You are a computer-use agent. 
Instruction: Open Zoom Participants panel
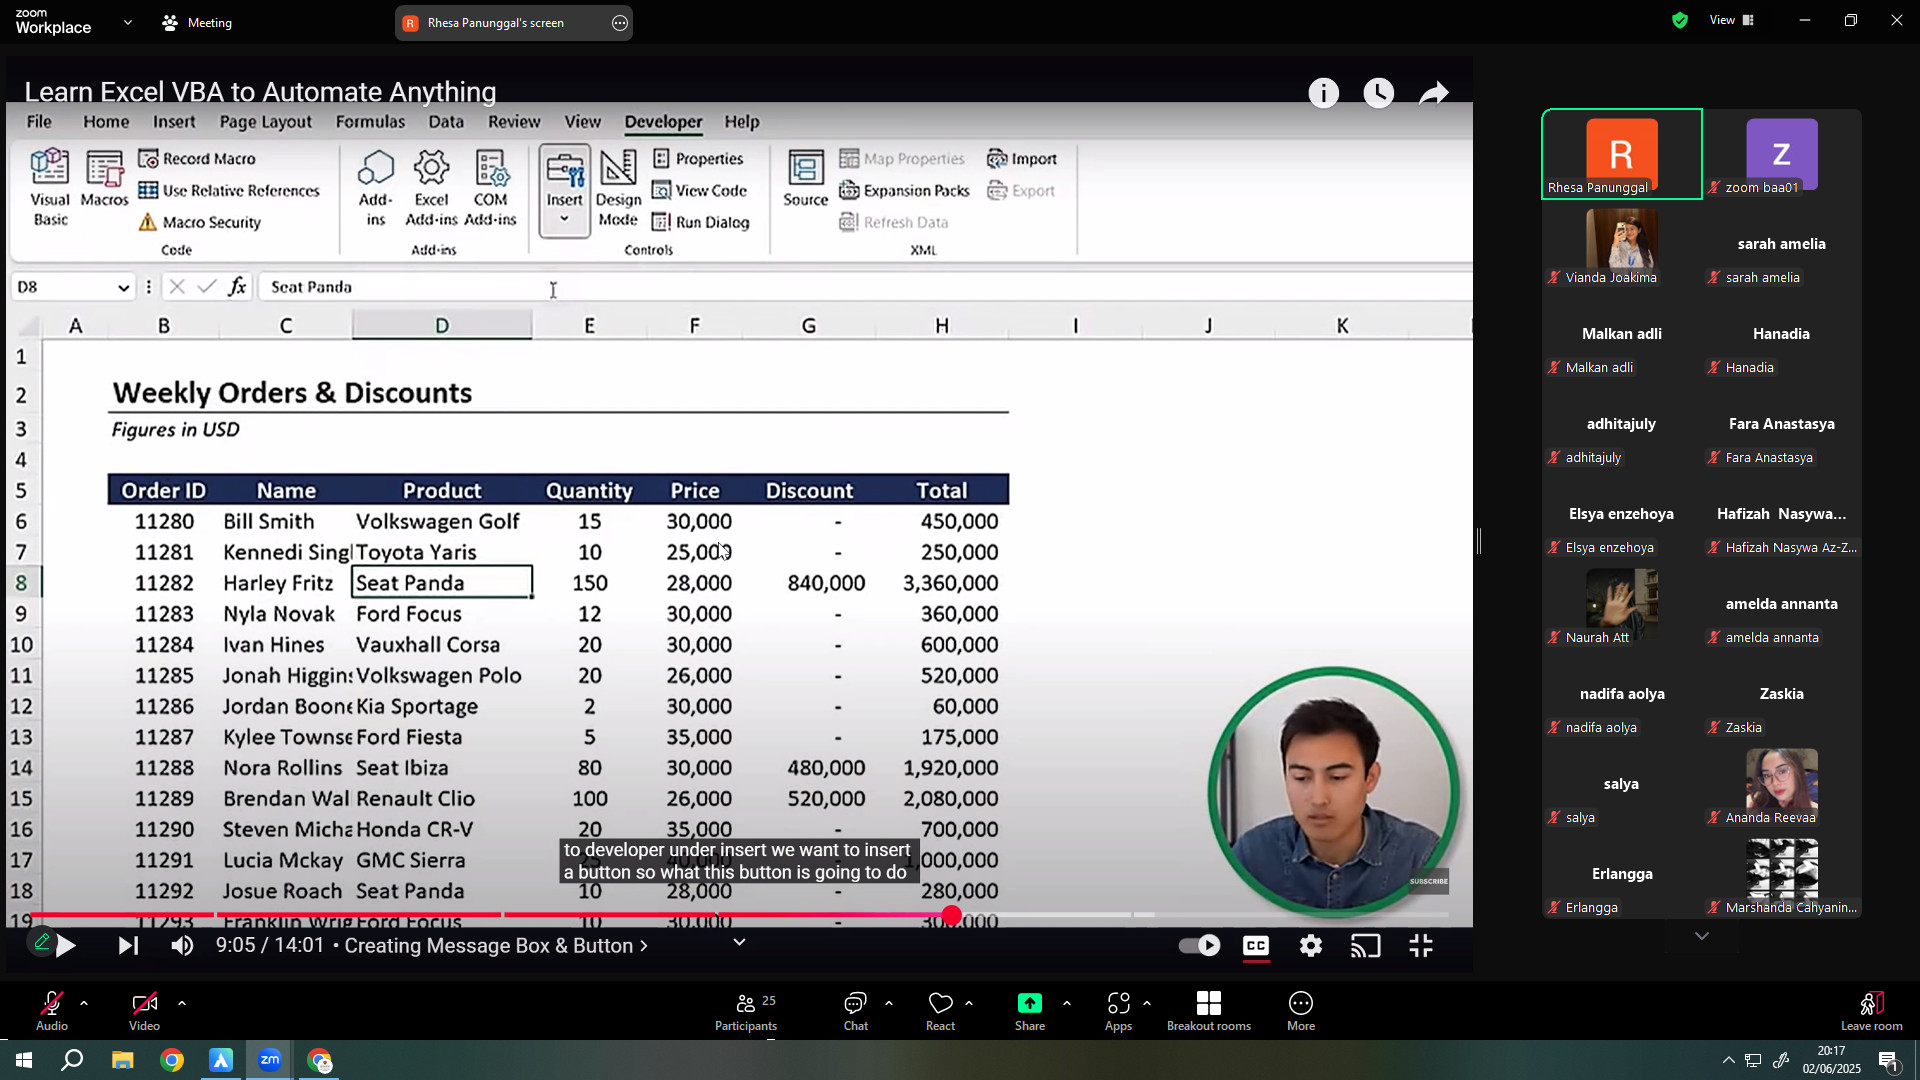pos(746,1012)
